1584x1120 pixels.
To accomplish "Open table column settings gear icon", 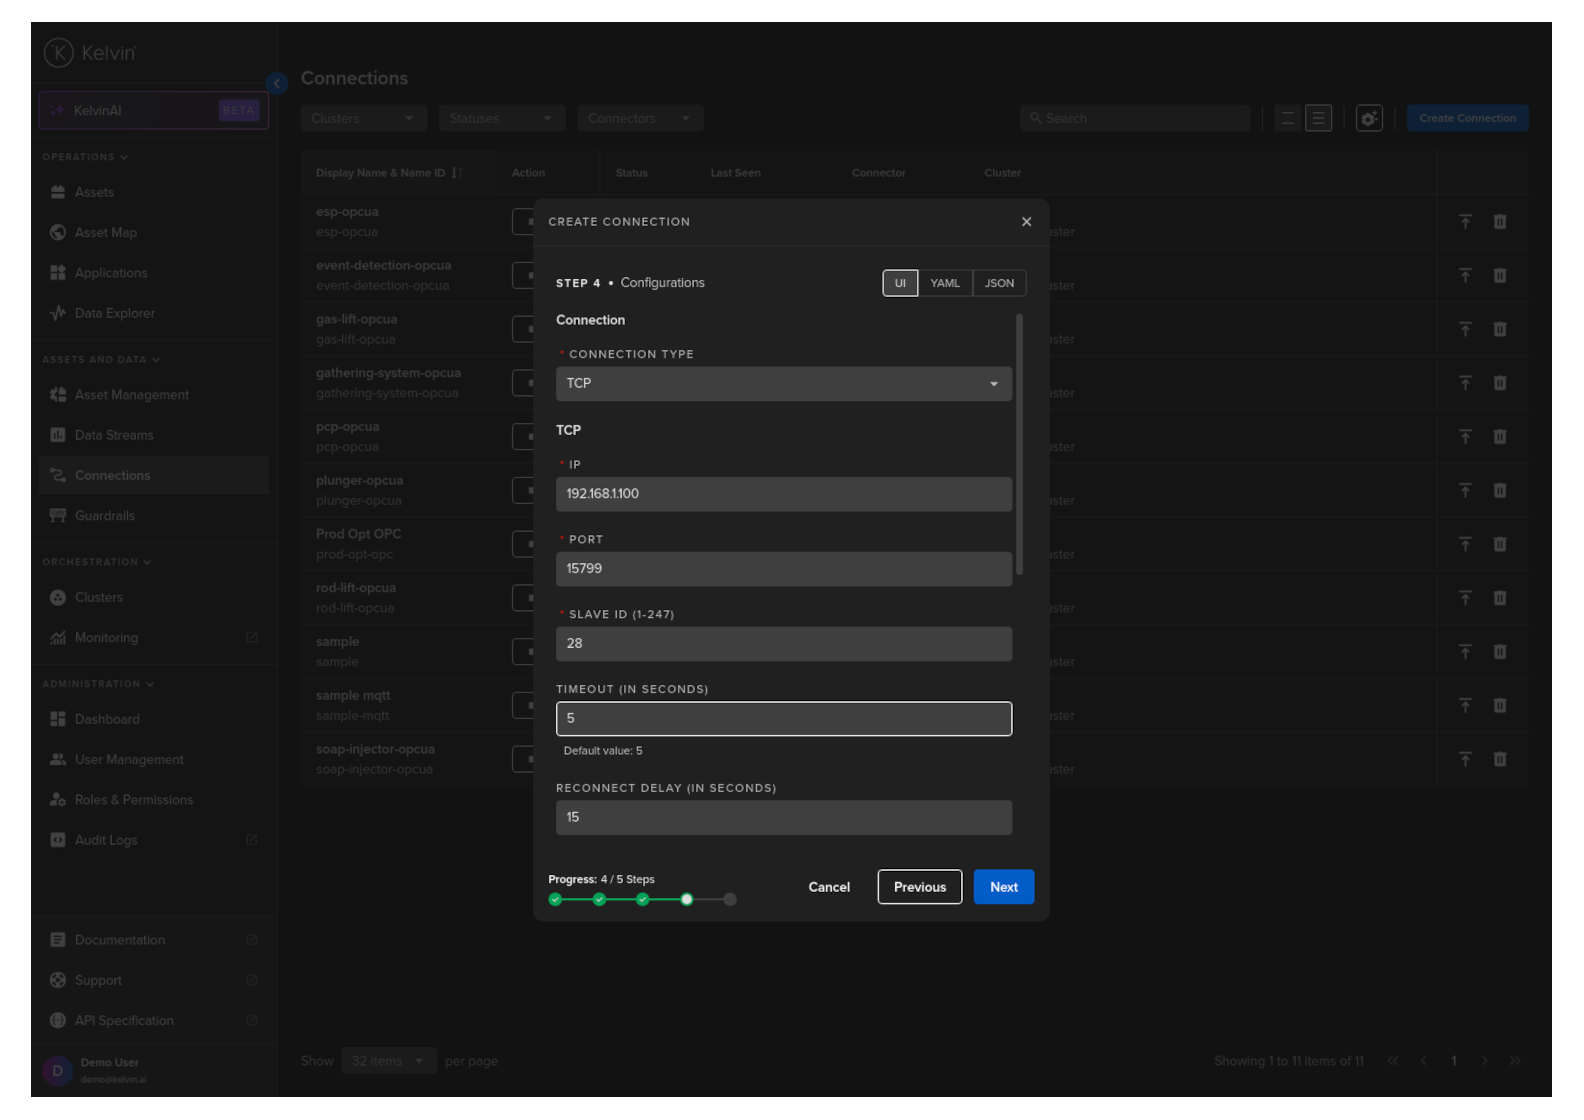I will tap(1368, 118).
